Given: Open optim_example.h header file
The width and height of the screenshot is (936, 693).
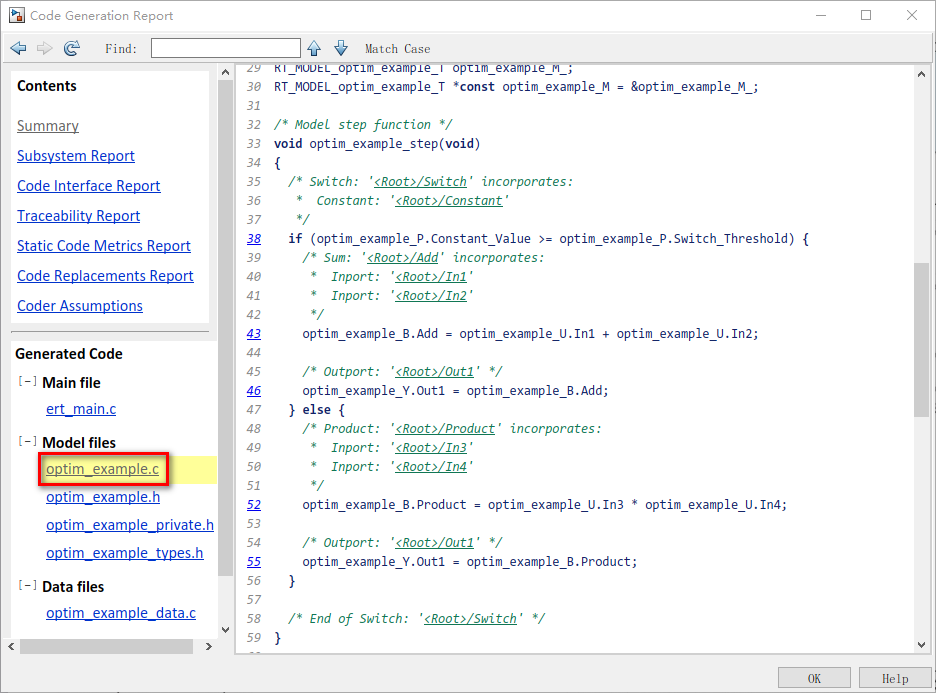Looking at the screenshot, I should coord(103,497).
